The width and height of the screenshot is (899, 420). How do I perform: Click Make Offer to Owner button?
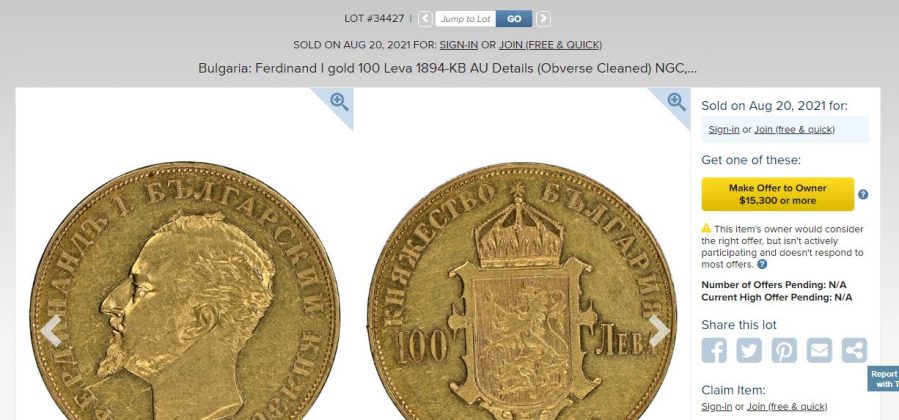click(x=777, y=194)
